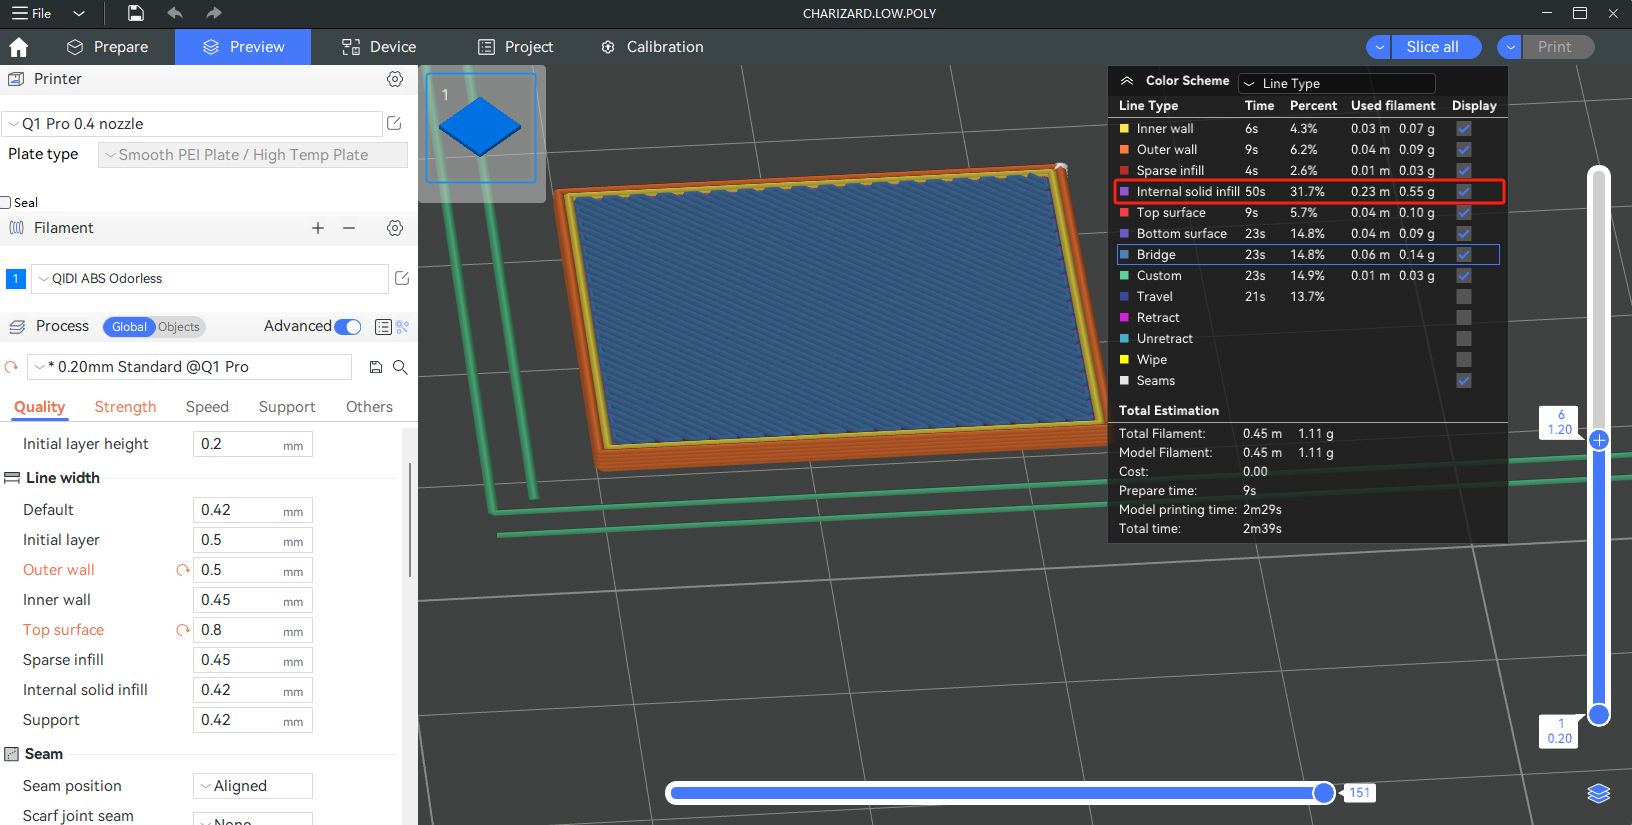The width and height of the screenshot is (1632, 825).
Task: Open Filament settings gear icon
Action: click(395, 228)
